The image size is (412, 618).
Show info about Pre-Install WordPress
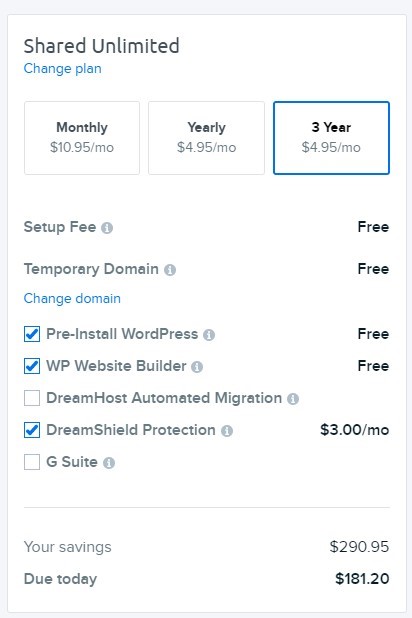point(209,335)
